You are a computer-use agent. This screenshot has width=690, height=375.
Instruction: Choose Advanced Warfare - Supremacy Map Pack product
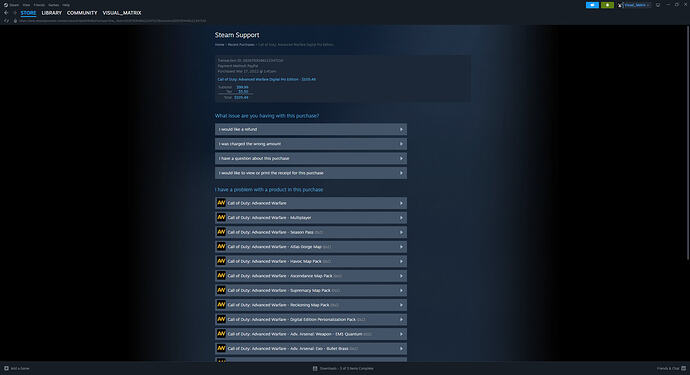coord(311,290)
